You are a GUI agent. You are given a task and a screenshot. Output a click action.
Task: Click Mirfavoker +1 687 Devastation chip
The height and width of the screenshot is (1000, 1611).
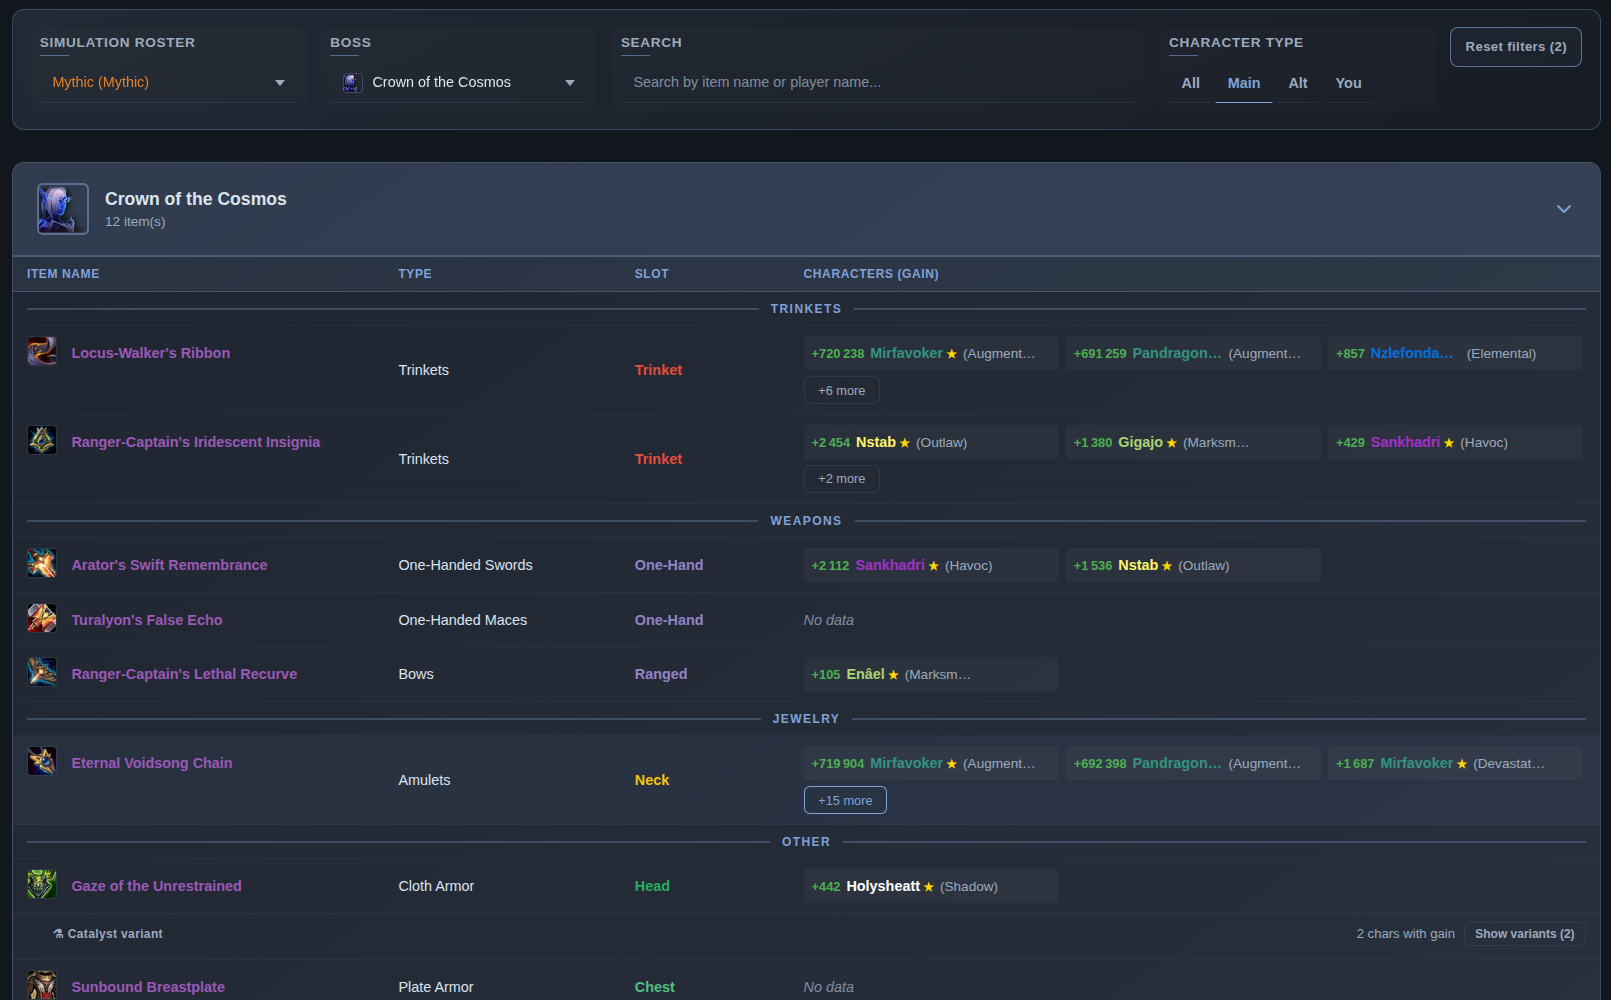(x=1455, y=763)
